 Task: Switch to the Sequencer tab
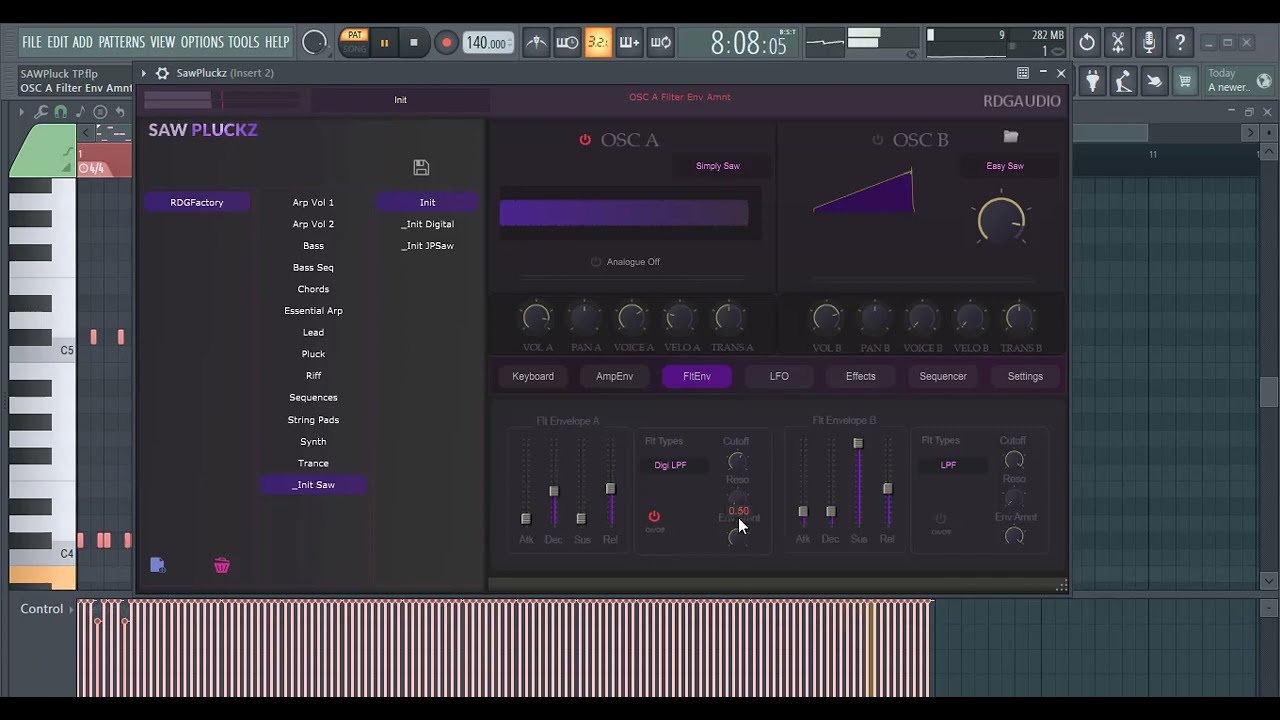pyautogui.click(x=943, y=376)
